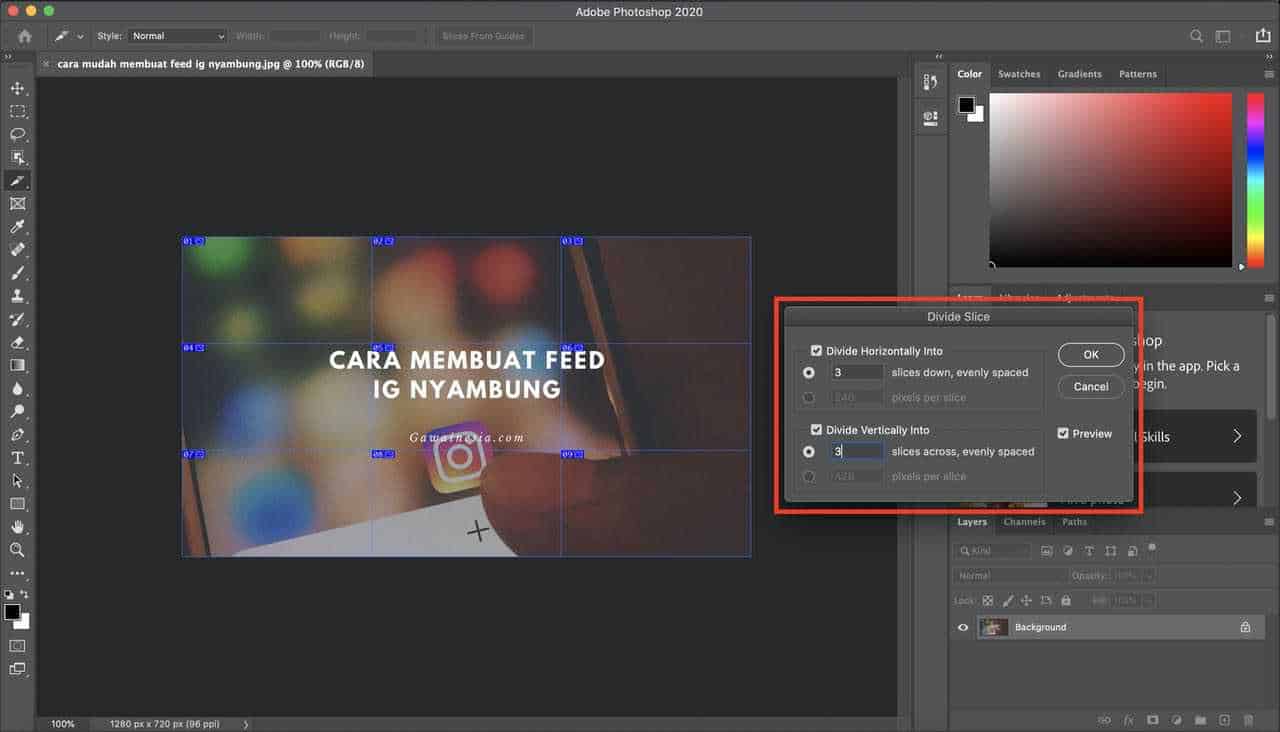Open Edit Toolbar three-dots icon

tap(17, 573)
